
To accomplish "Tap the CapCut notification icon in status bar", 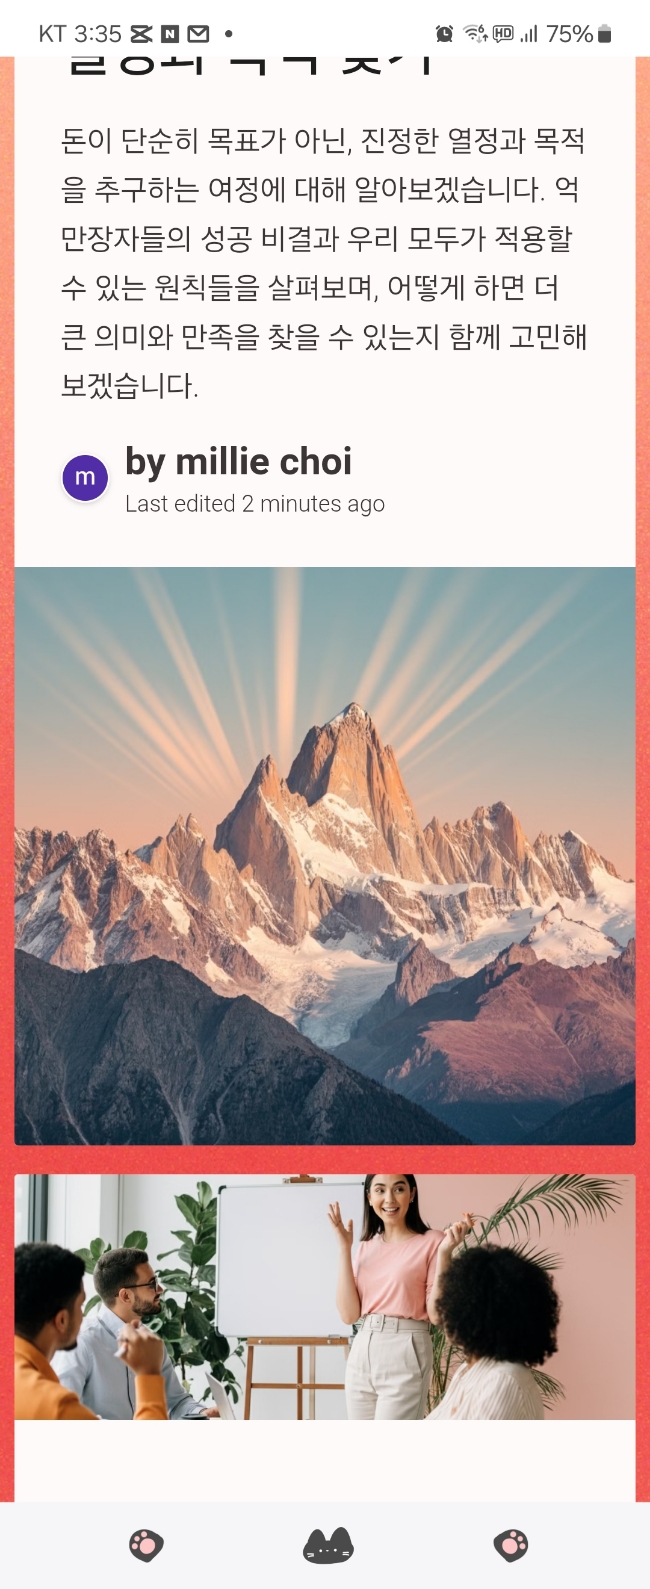I will click(142, 34).
